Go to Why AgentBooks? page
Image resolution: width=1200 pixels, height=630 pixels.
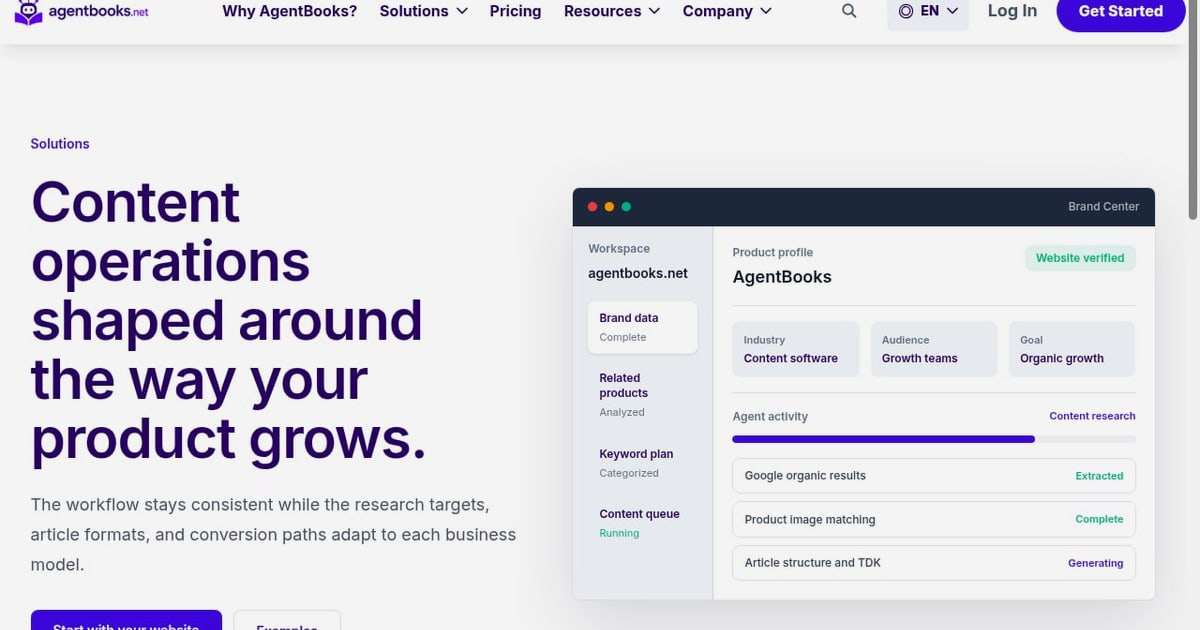[x=290, y=11]
